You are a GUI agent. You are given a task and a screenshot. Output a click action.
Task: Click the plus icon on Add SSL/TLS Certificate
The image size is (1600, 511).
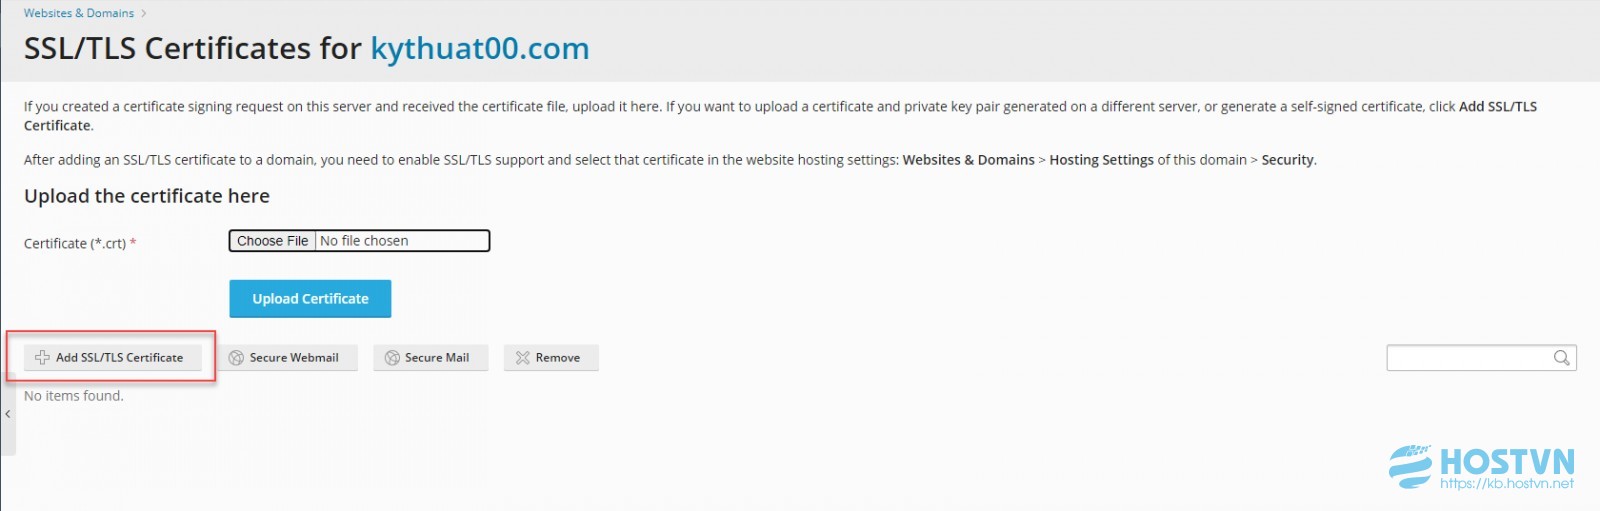42,357
